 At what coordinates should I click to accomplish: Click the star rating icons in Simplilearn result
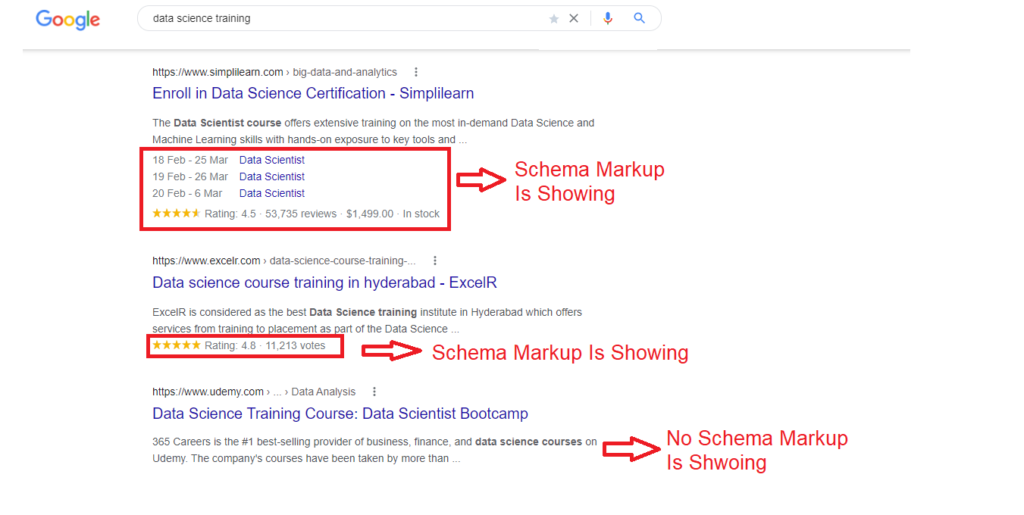click(176, 213)
